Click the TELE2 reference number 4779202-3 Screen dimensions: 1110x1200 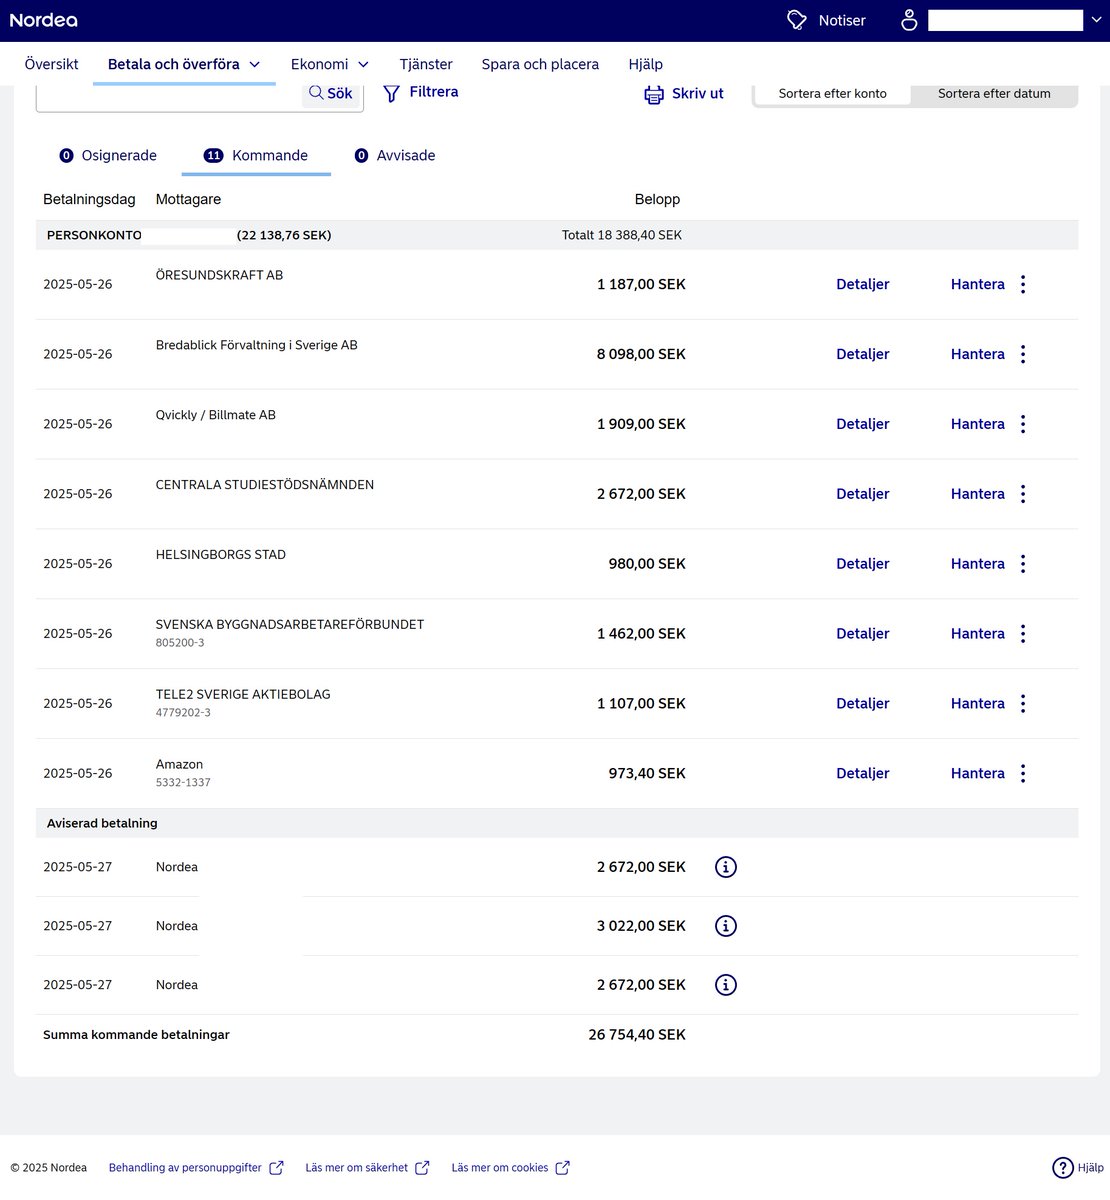pos(183,713)
